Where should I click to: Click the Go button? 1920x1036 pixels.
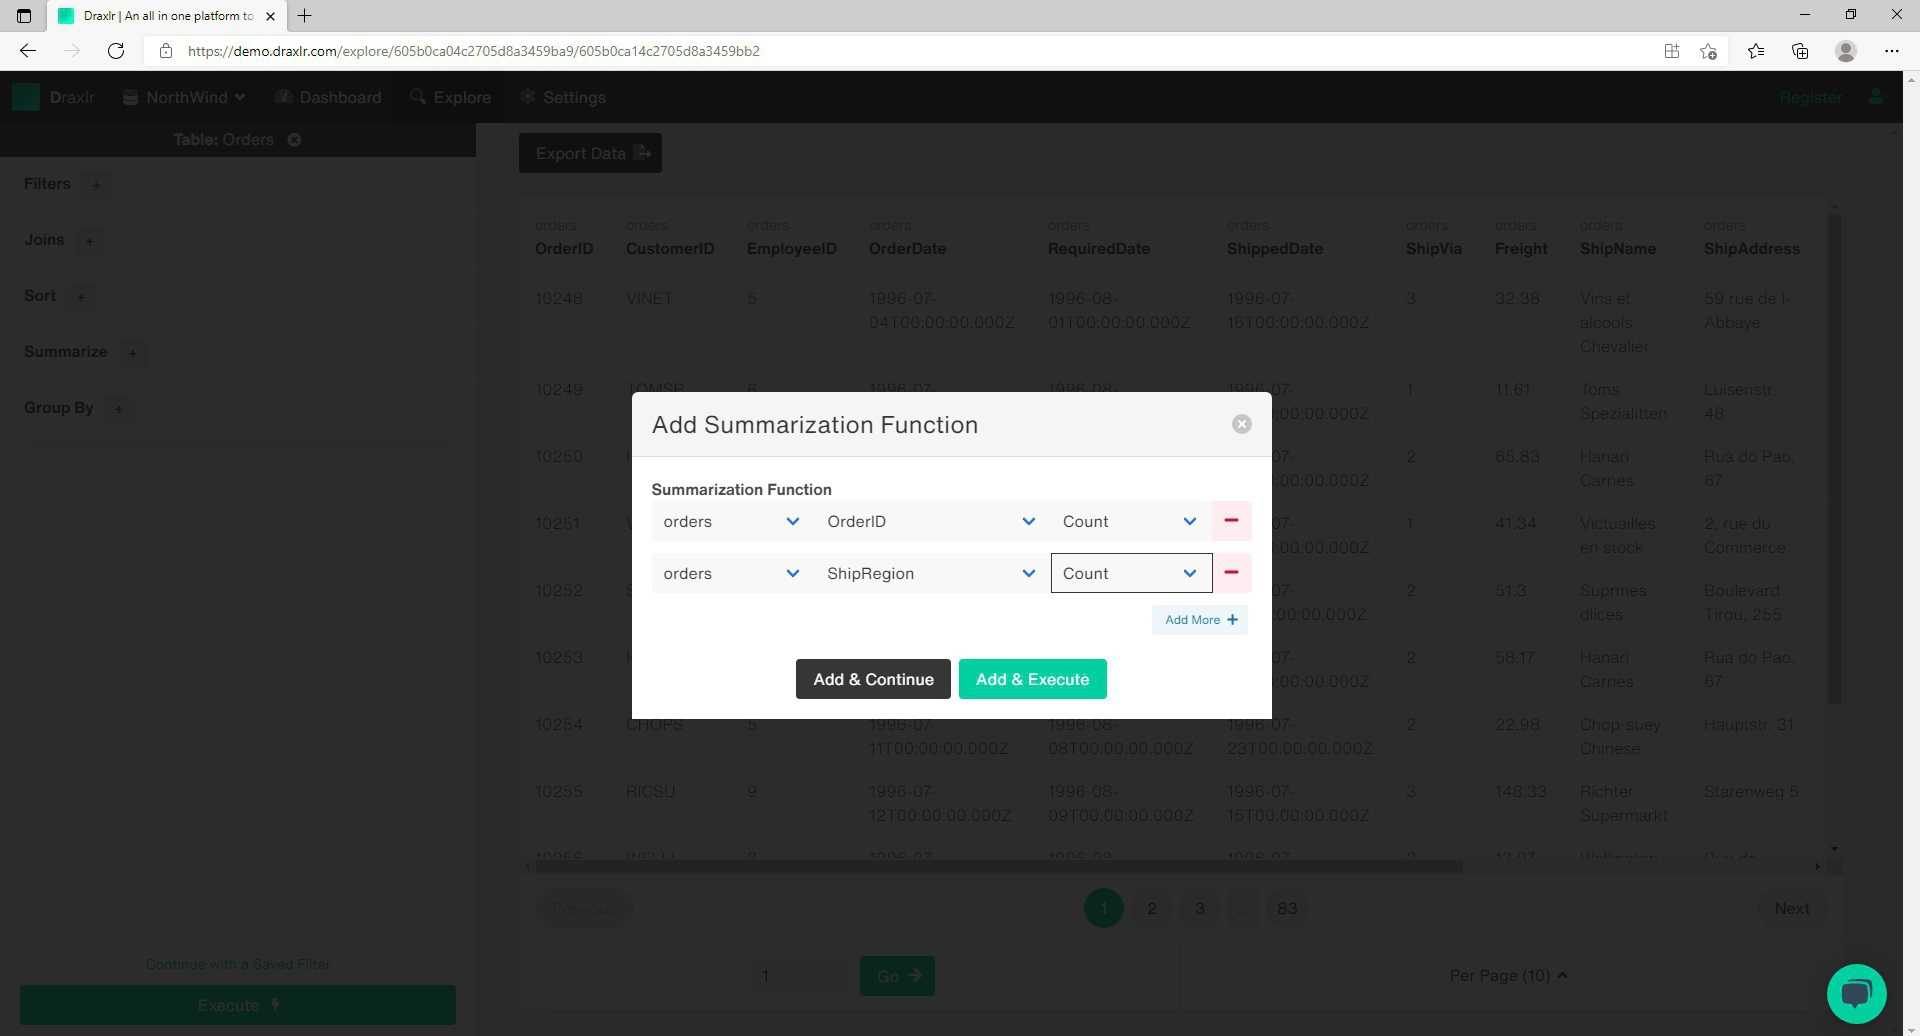897,975
